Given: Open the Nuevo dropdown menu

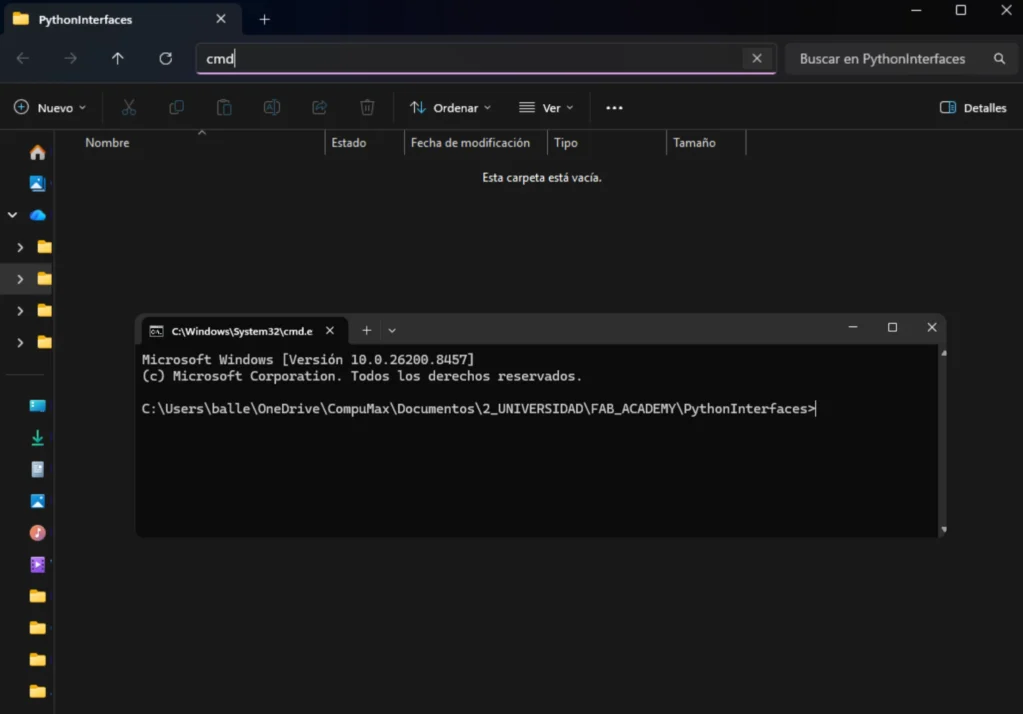Looking at the screenshot, I should point(50,108).
